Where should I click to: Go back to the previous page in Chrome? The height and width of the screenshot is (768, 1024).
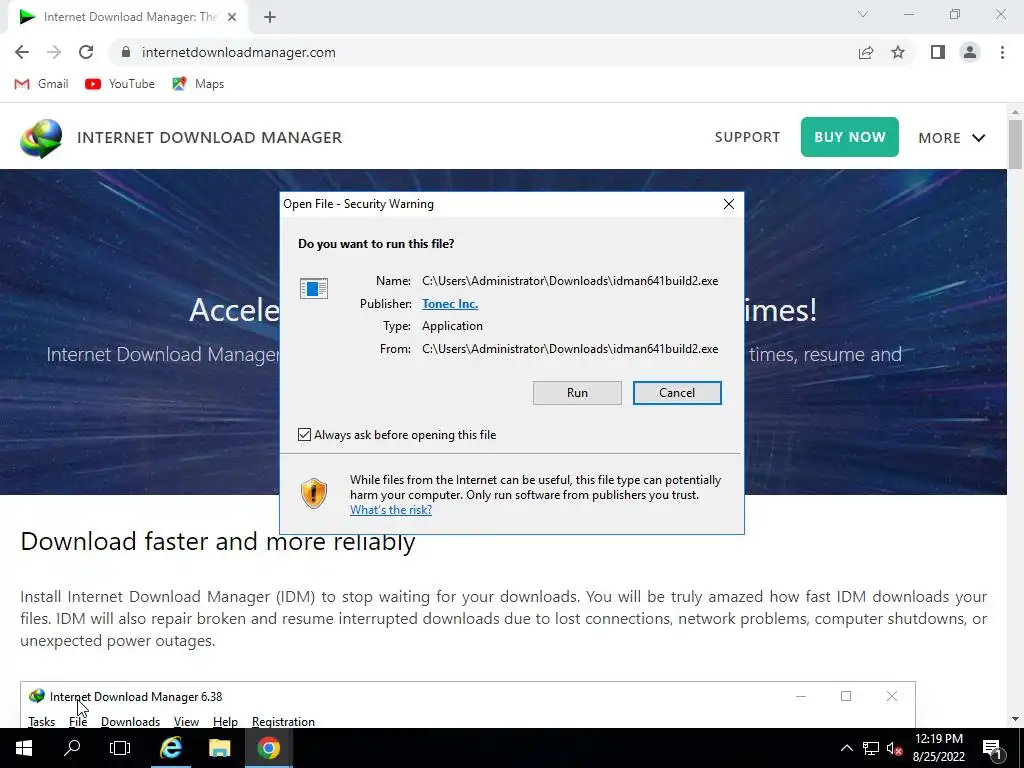pyautogui.click(x=22, y=52)
